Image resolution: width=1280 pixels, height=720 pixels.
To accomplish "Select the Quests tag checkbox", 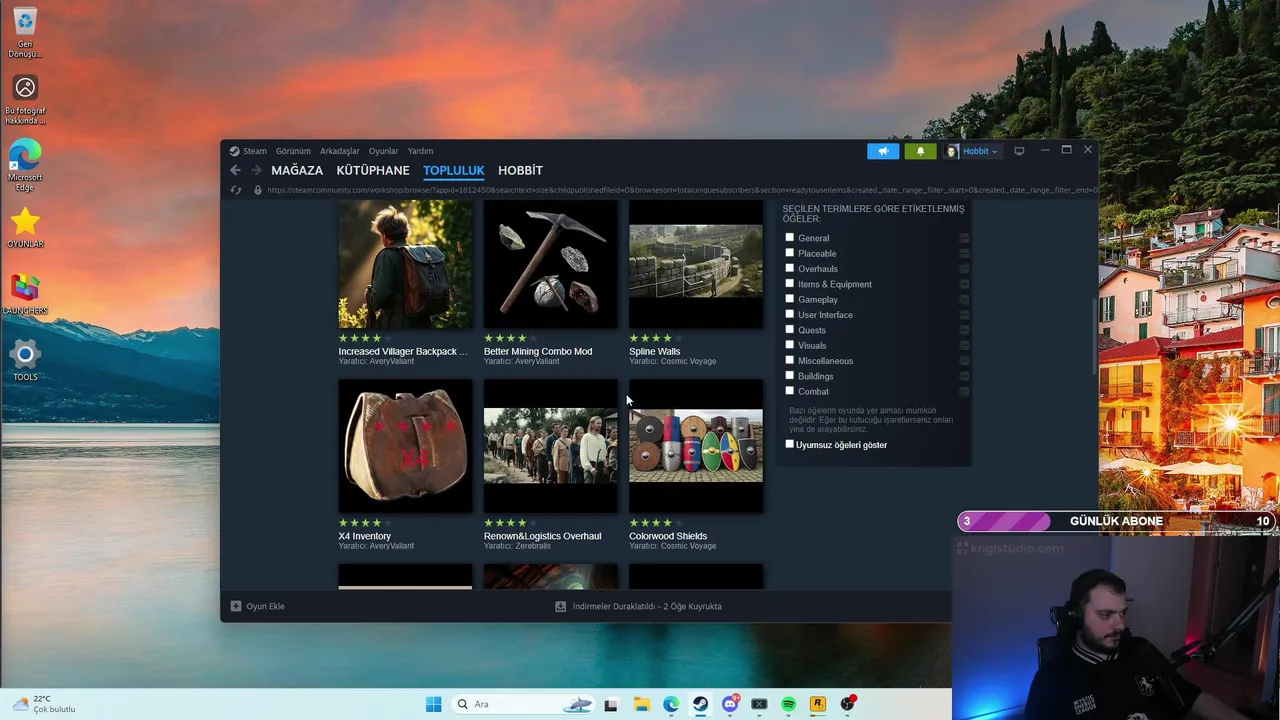I will coord(790,330).
